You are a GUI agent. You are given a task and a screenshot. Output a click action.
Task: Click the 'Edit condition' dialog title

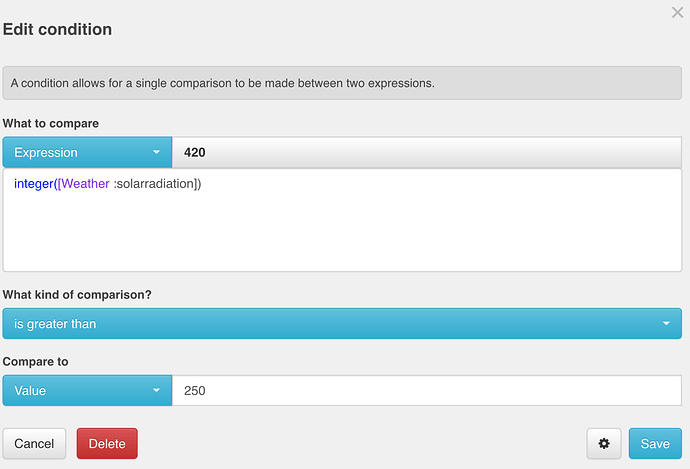tap(57, 29)
